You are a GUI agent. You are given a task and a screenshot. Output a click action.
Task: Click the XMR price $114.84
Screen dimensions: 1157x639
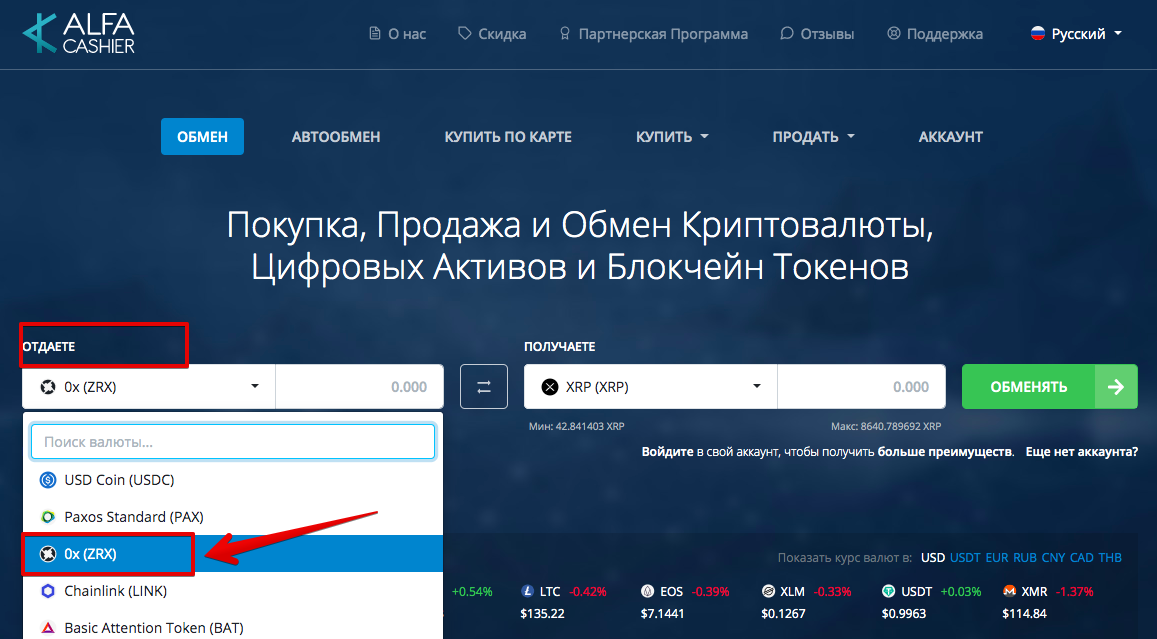coord(1024,613)
